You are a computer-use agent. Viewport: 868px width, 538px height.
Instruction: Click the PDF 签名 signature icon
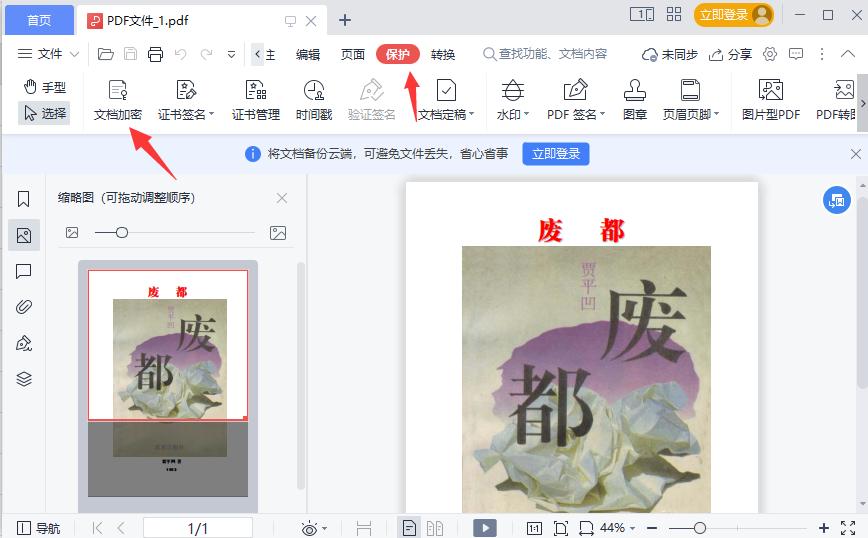tap(575, 90)
